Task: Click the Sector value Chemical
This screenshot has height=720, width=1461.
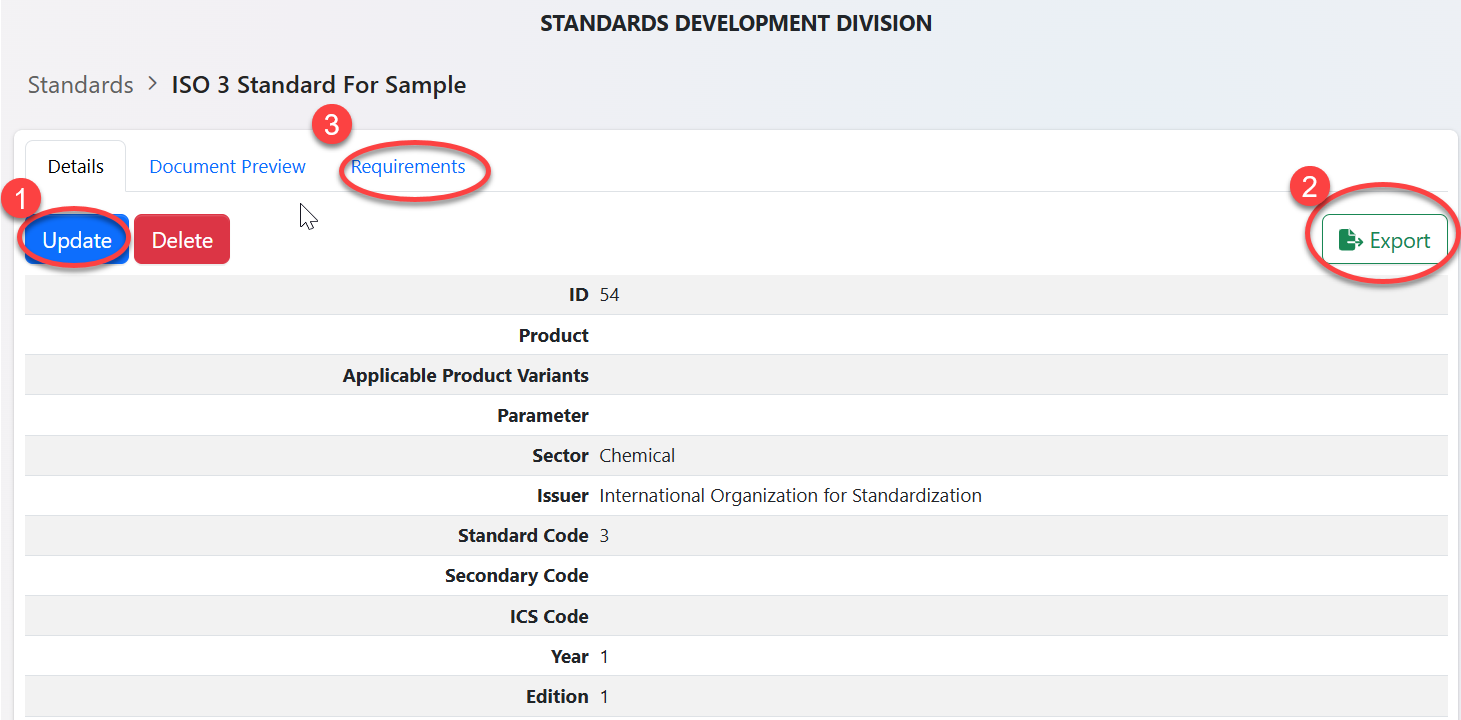Action: pos(637,456)
